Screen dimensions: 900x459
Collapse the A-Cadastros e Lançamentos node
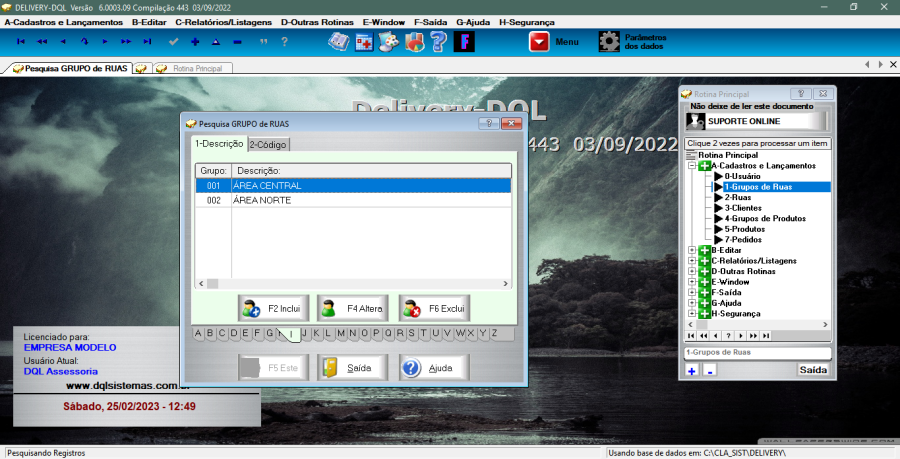tap(692, 166)
